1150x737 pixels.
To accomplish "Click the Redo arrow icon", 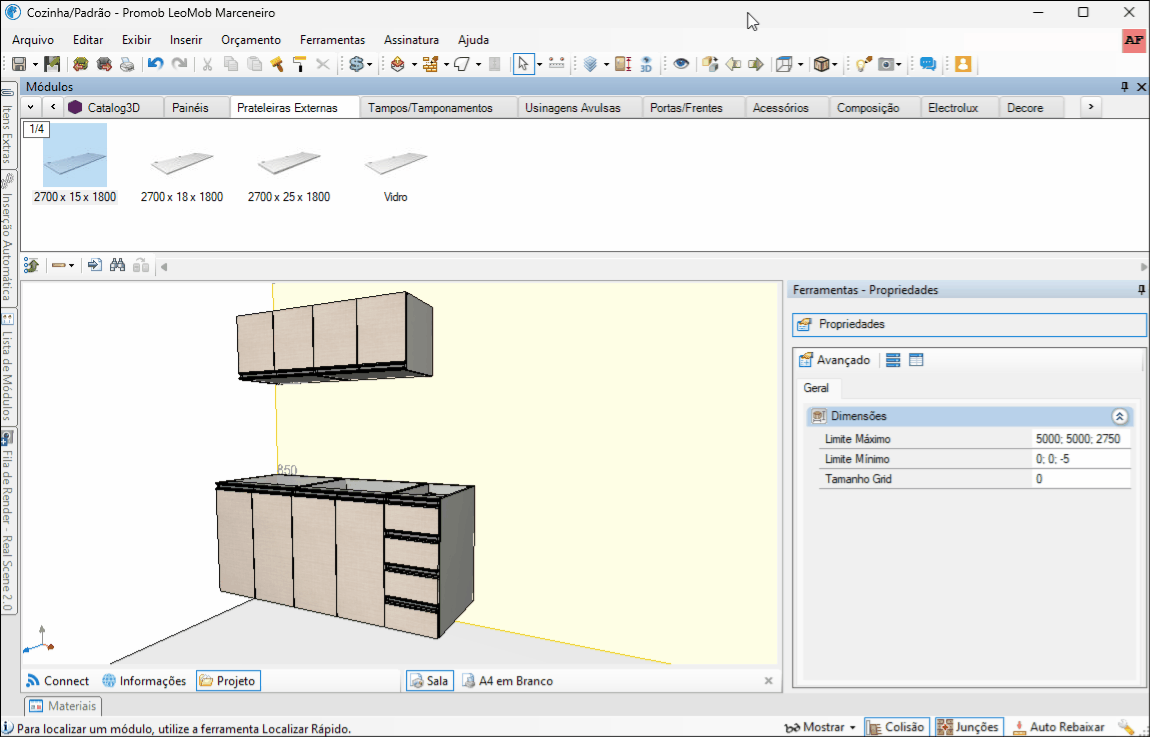I will point(179,65).
